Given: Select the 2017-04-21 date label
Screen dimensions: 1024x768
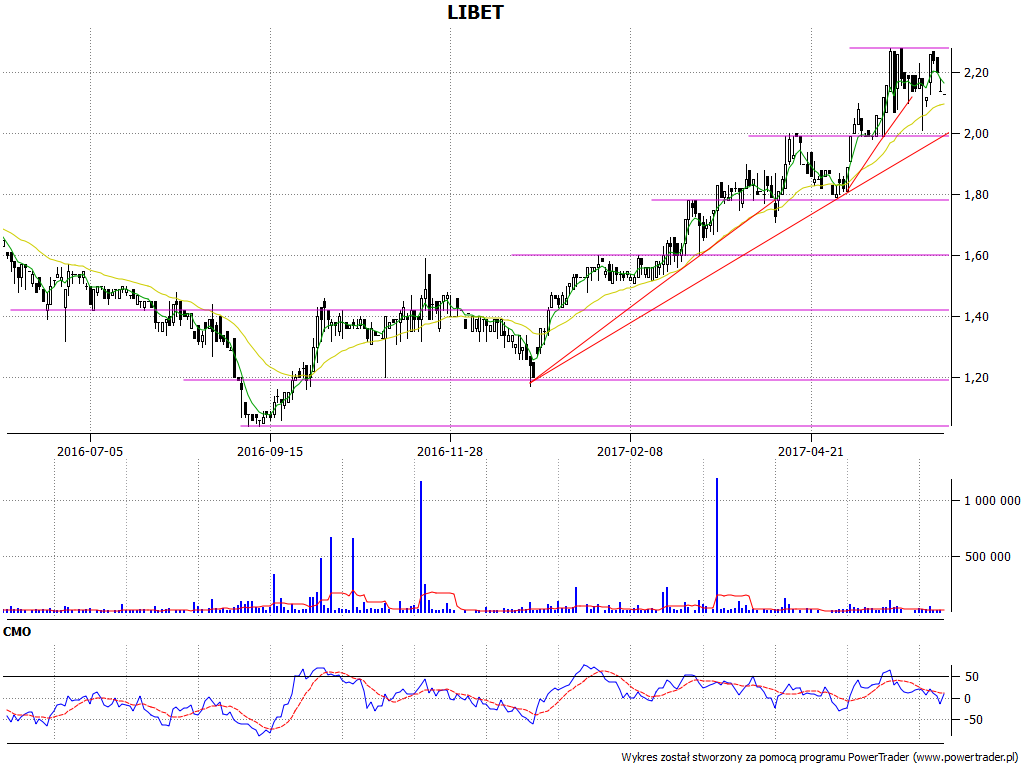Looking at the screenshot, I should (810, 451).
